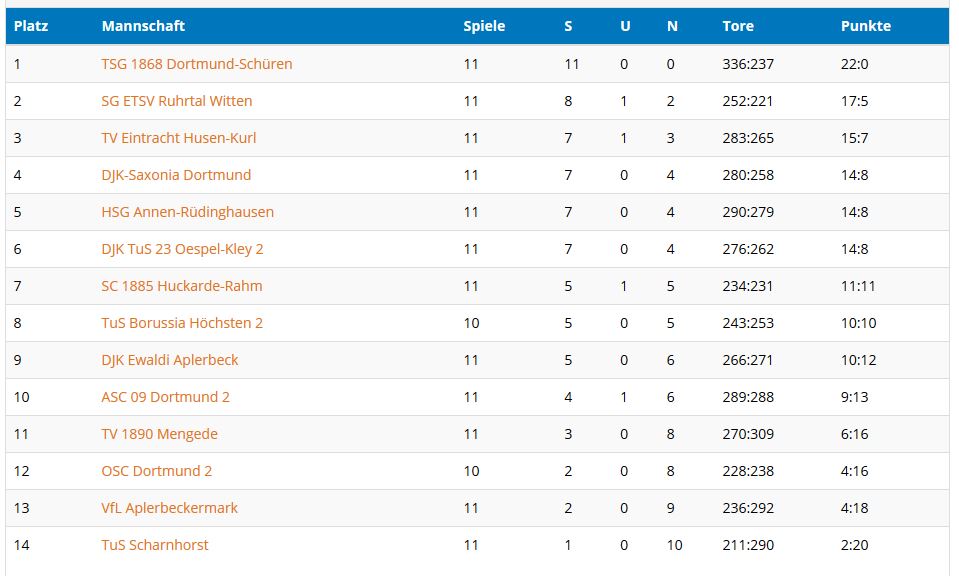959x576 pixels.
Task: Click the Punkte column header
Action: pos(865,26)
